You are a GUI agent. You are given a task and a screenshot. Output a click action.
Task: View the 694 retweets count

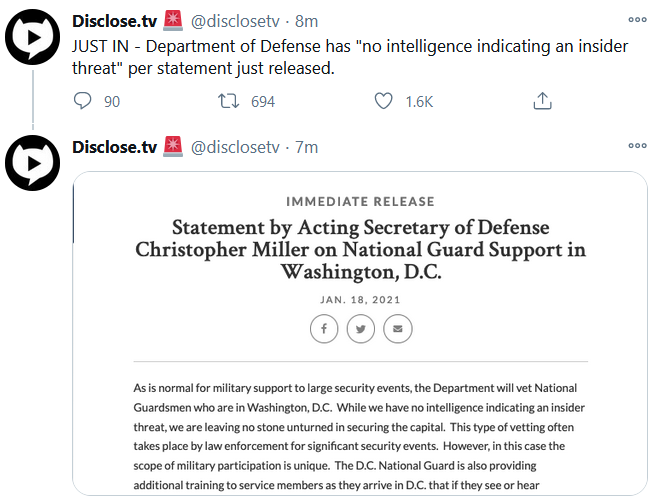coord(263,101)
